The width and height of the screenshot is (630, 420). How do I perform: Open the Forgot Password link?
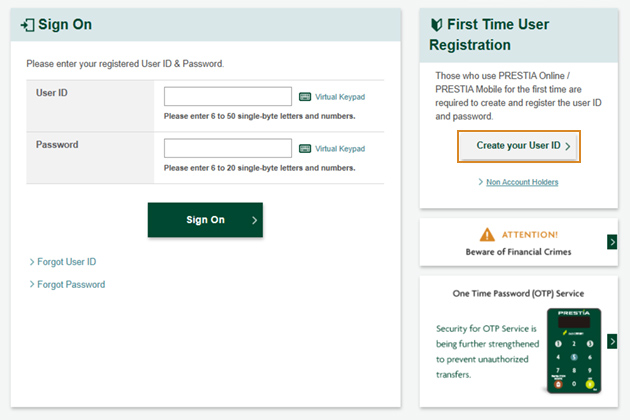coord(70,285)
